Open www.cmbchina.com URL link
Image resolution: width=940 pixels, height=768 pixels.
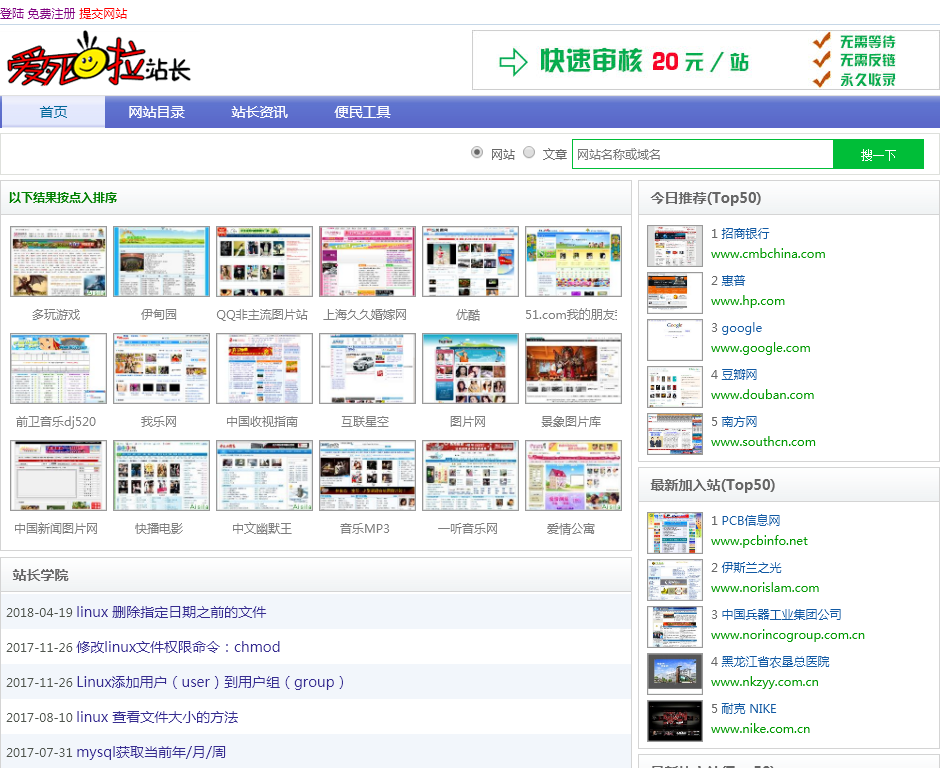[x=768, y=254]
